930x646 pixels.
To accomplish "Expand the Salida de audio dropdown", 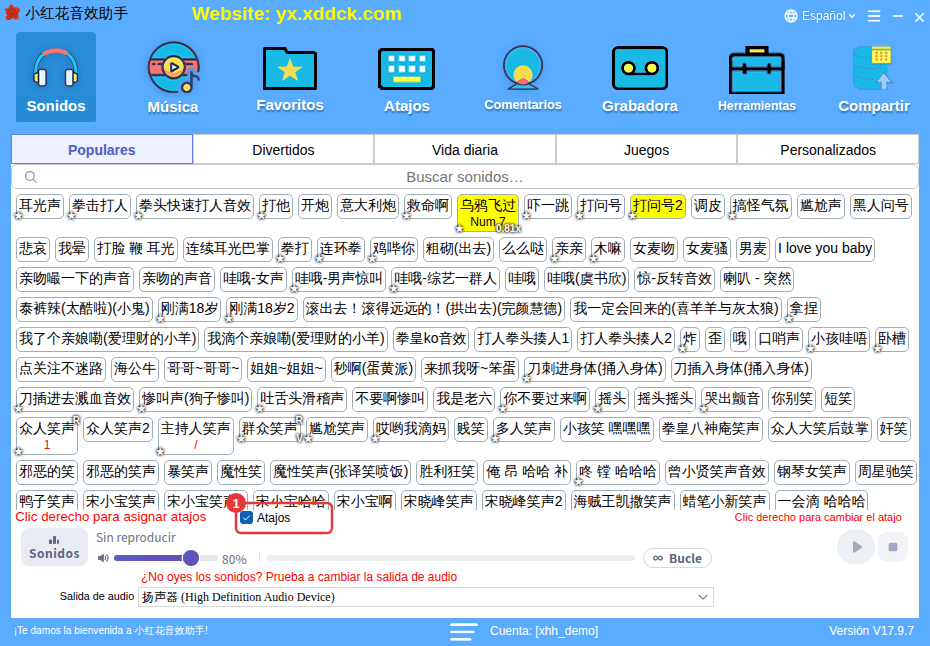I will click(x=425, y=597).
